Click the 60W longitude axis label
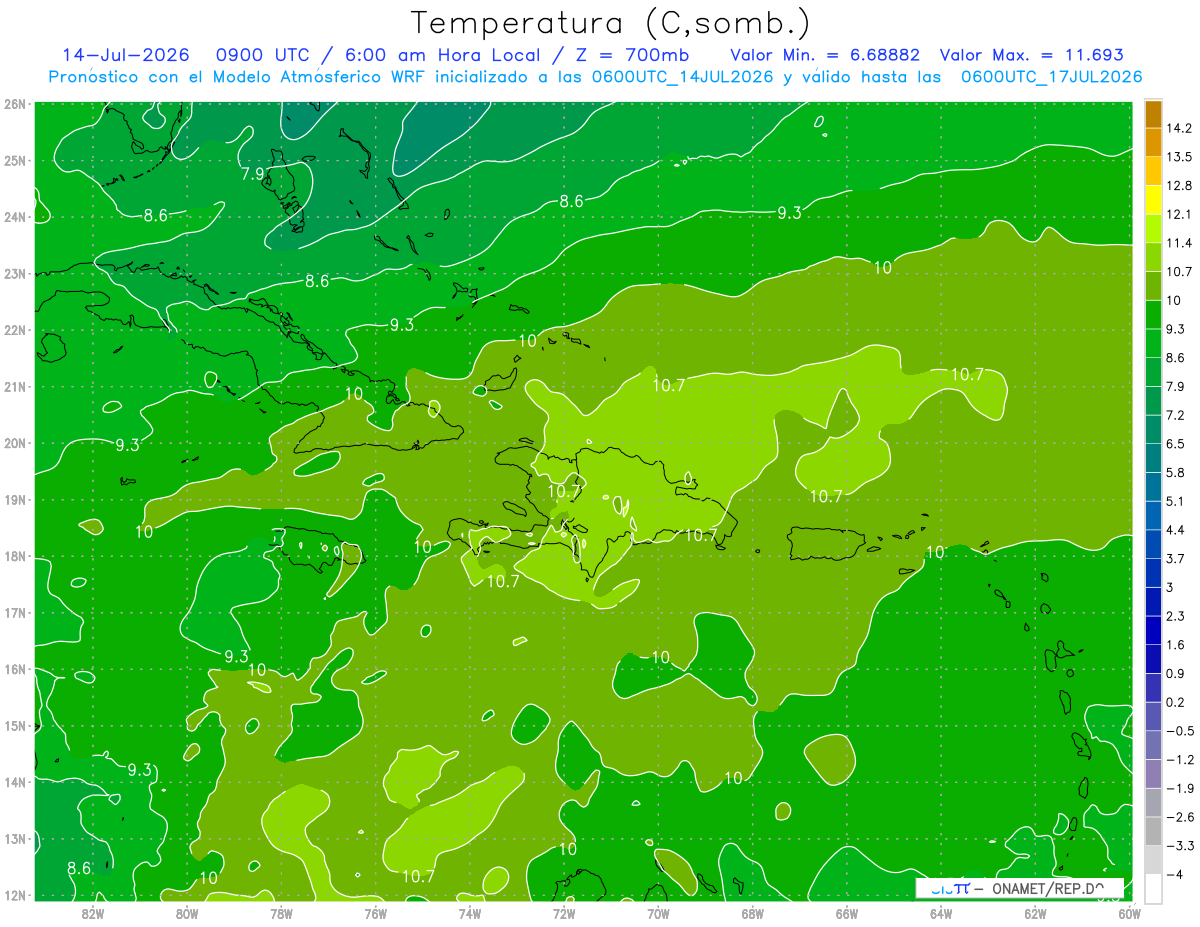Image resolution: width=1200 pixels, height=927 pixels. click(1130, 913)
